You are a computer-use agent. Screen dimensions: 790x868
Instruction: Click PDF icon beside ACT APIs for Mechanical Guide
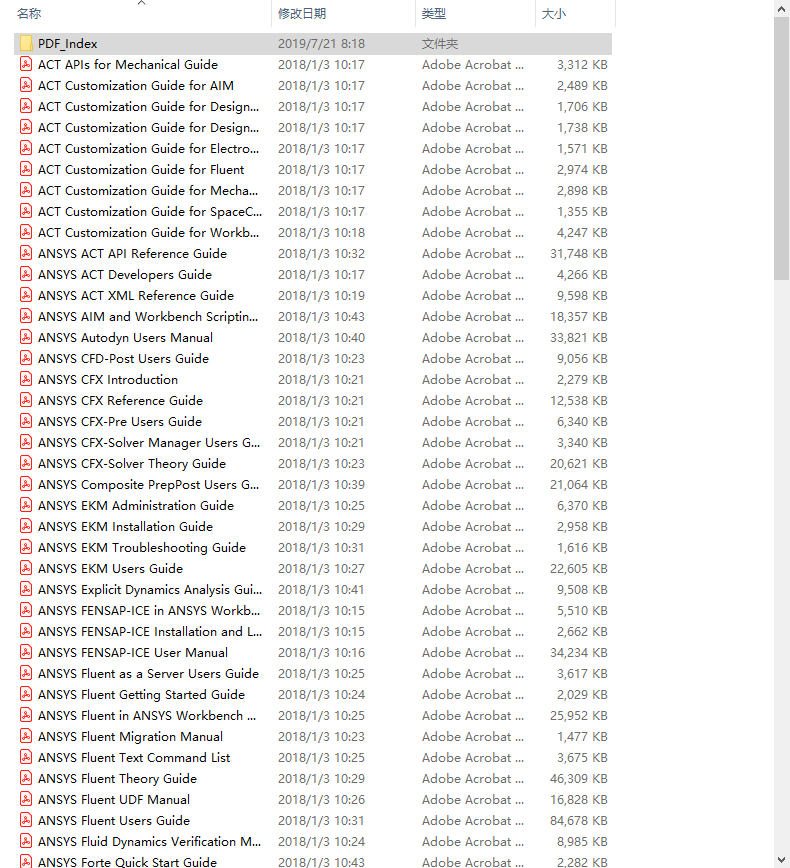click(x=26, y=65)
